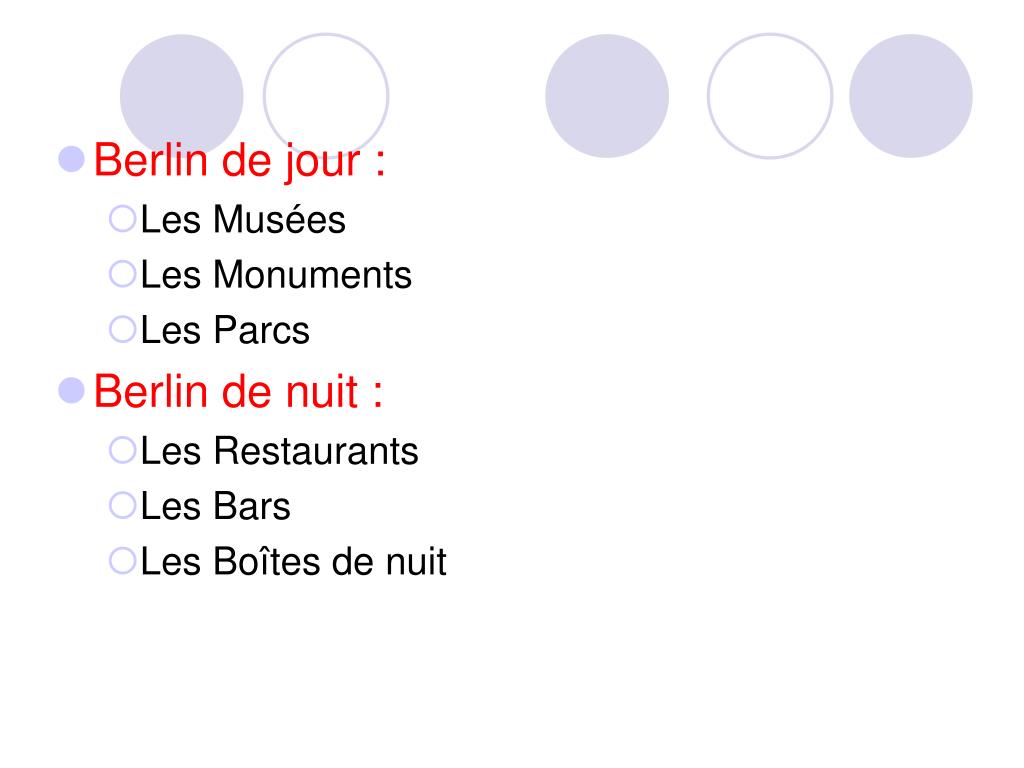Select the hollow bullet before Les Boîtes de nuit

(122, 560)
